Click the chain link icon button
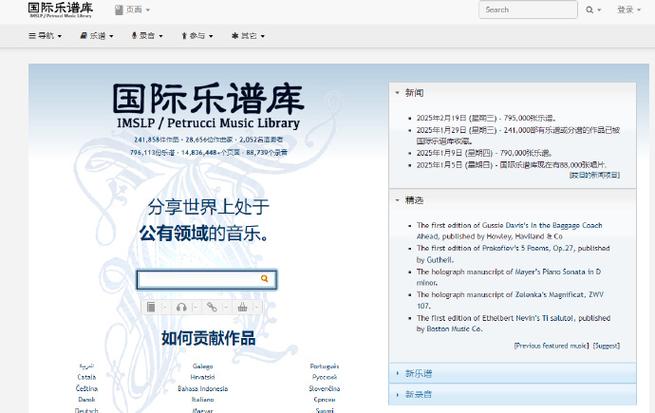655x413 pixels. (211, 307)
